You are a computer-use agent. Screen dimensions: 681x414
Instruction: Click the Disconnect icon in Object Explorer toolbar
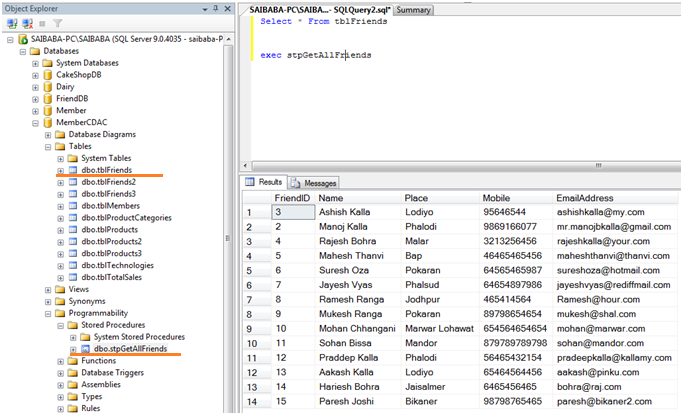coord(26,22)
